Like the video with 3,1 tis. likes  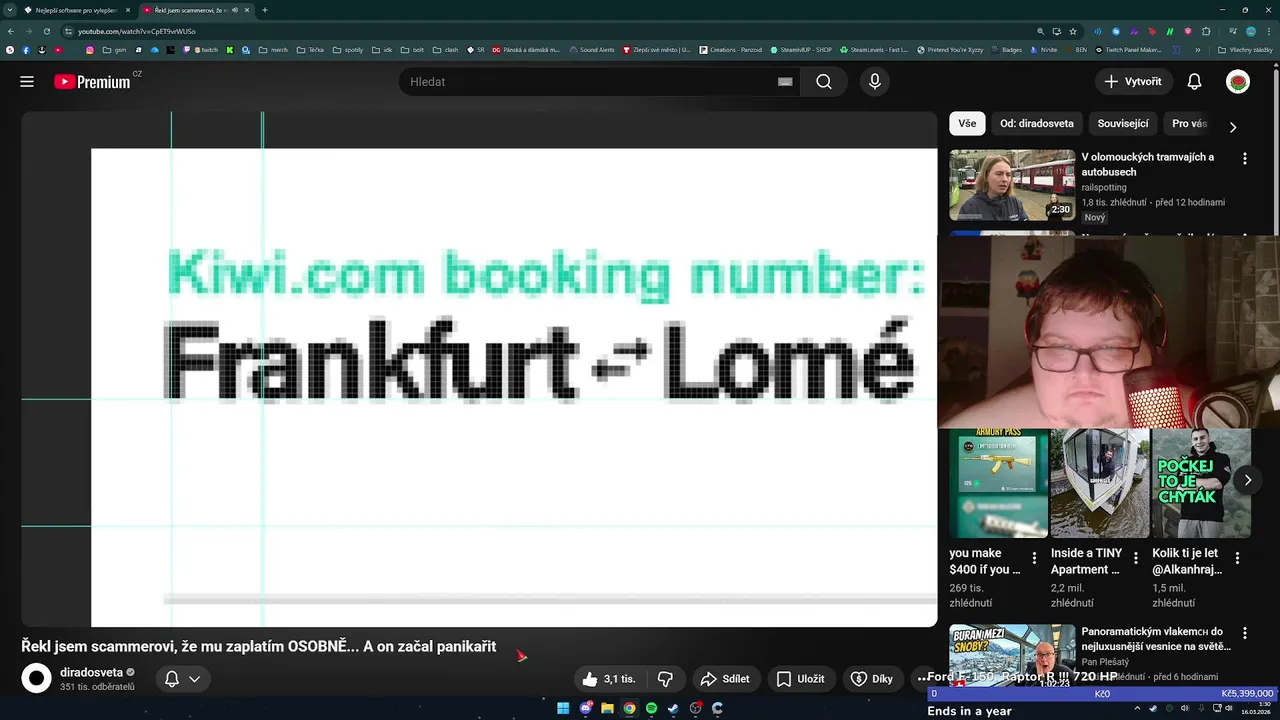(609, 679)
